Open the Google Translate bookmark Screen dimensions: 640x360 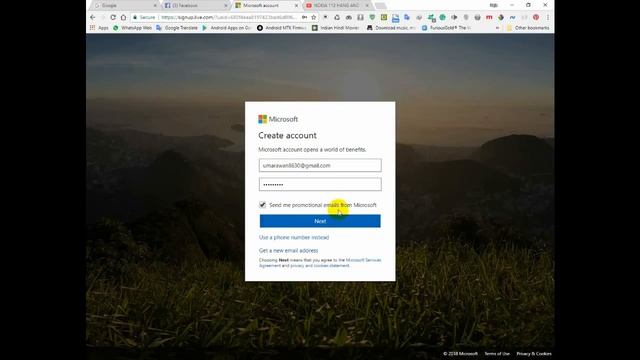[x=177, y=28]
